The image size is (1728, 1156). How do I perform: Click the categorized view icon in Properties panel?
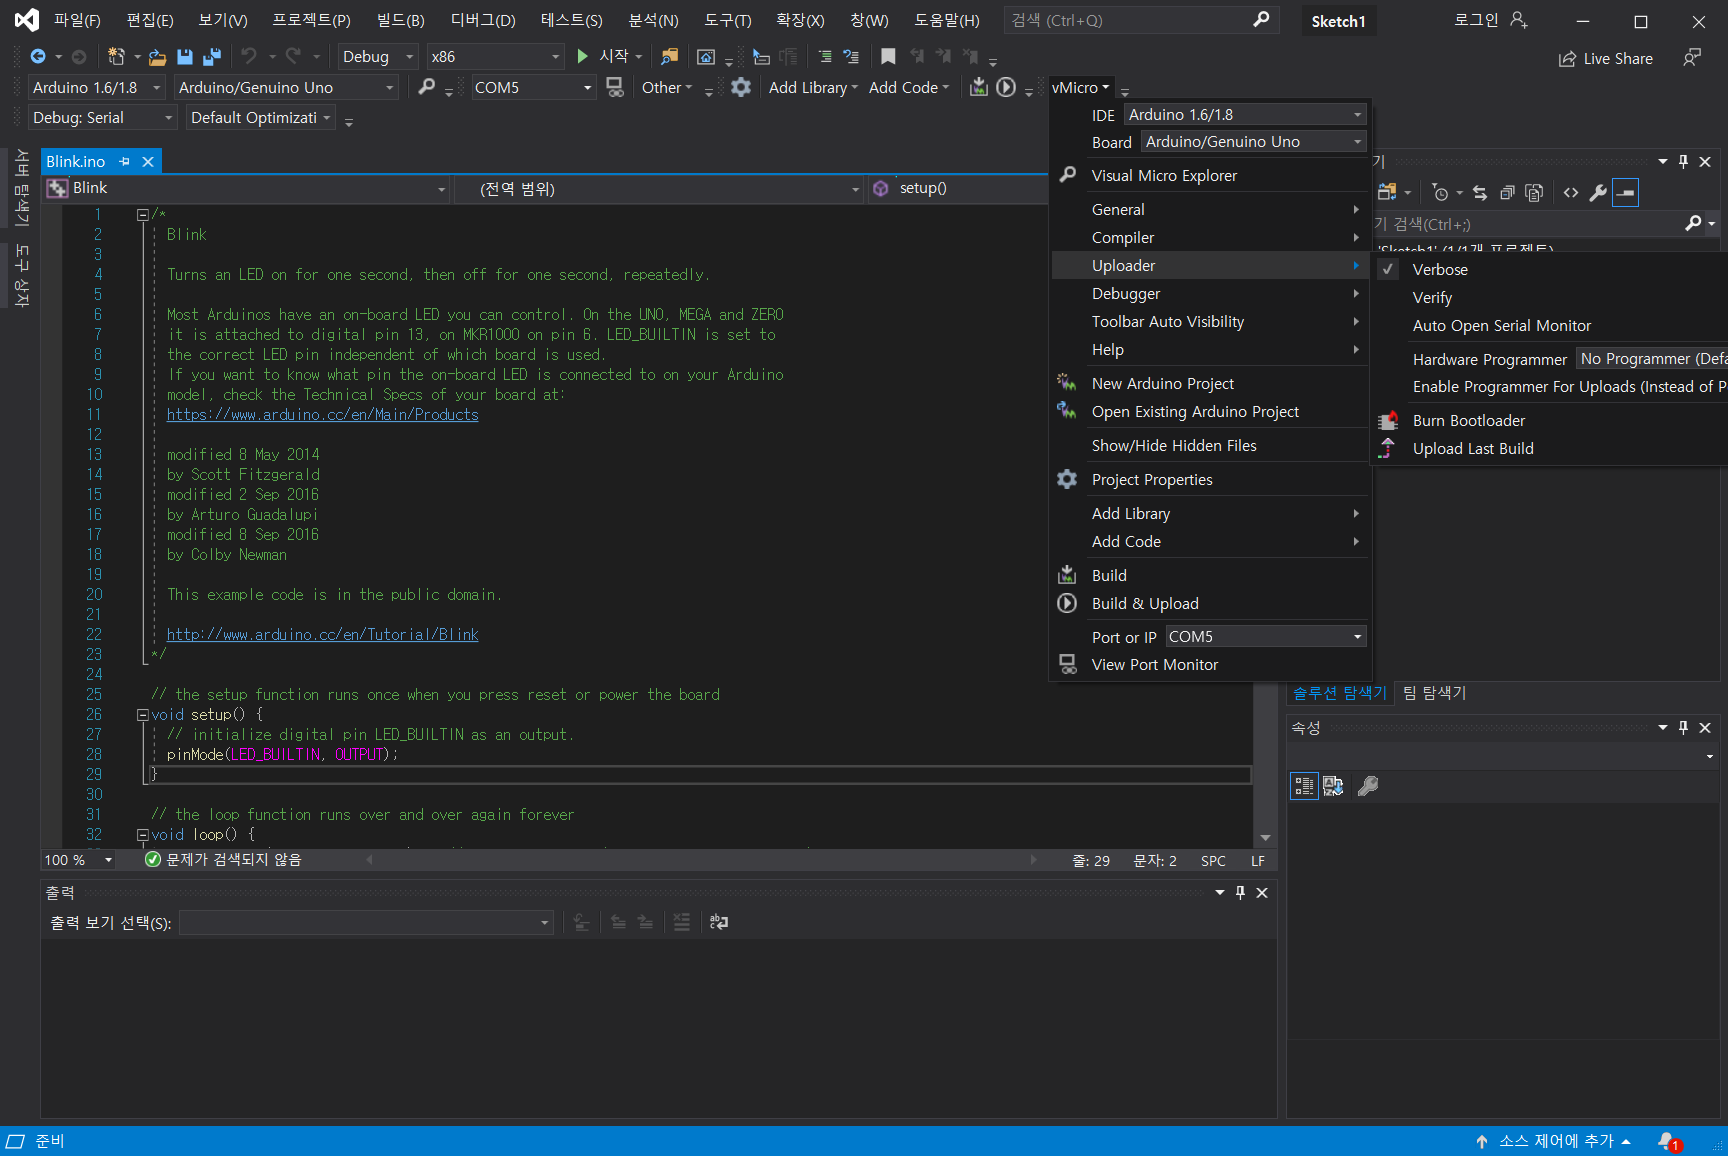1304,786
